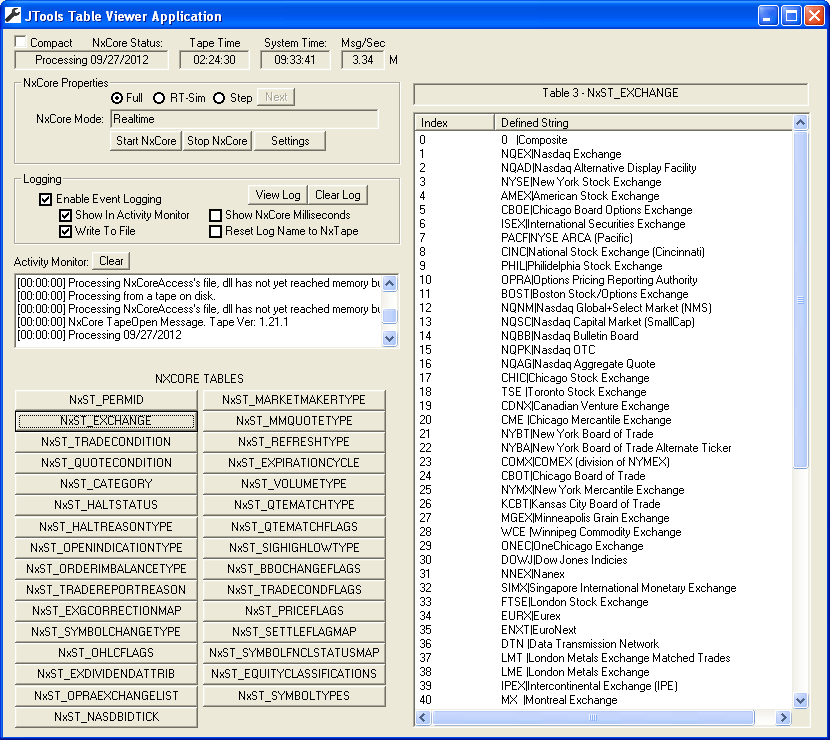Click the JTools wrench icon in title bar
Image resolution: width=830 pixels, height=740 pixels.
pyautogui.click(x=13, y=15)
